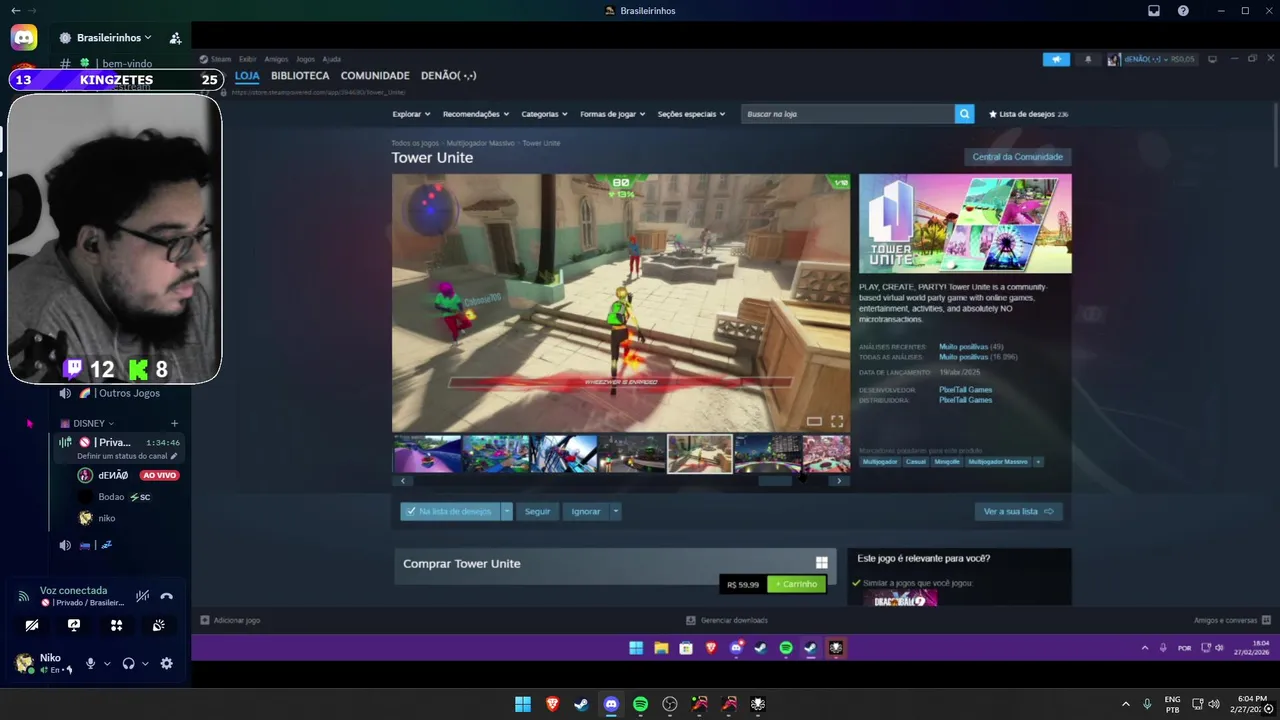This screenshot has width=1280, height=720.
Task: Open the Formas de jogar dropdown
Action: pos(613,114)
